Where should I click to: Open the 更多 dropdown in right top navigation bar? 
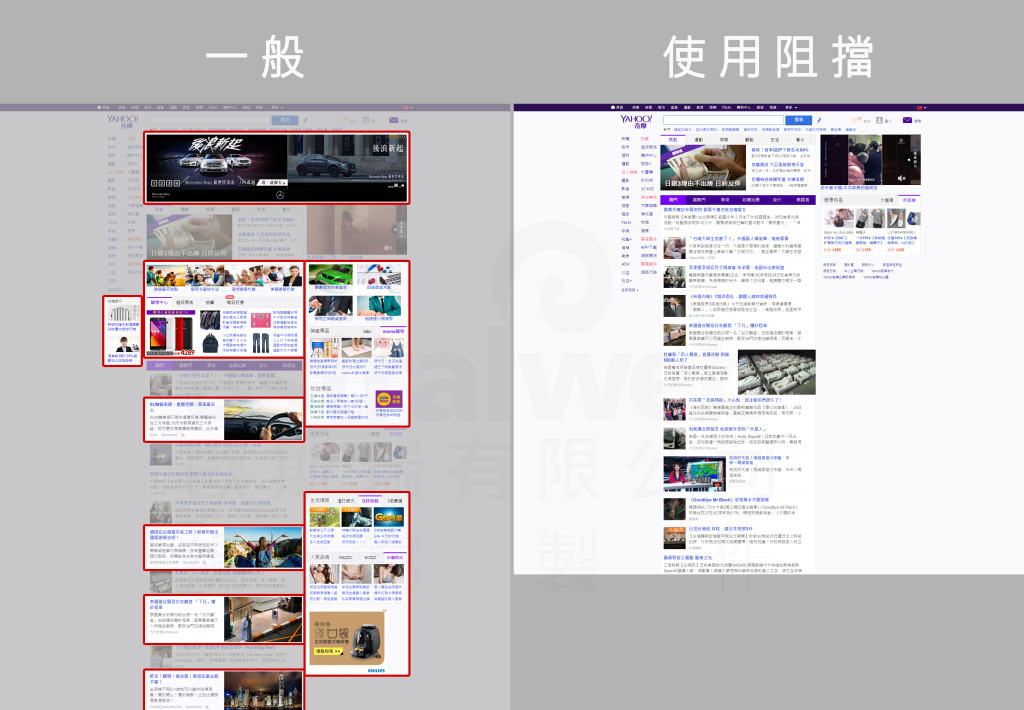pos(790,107)
